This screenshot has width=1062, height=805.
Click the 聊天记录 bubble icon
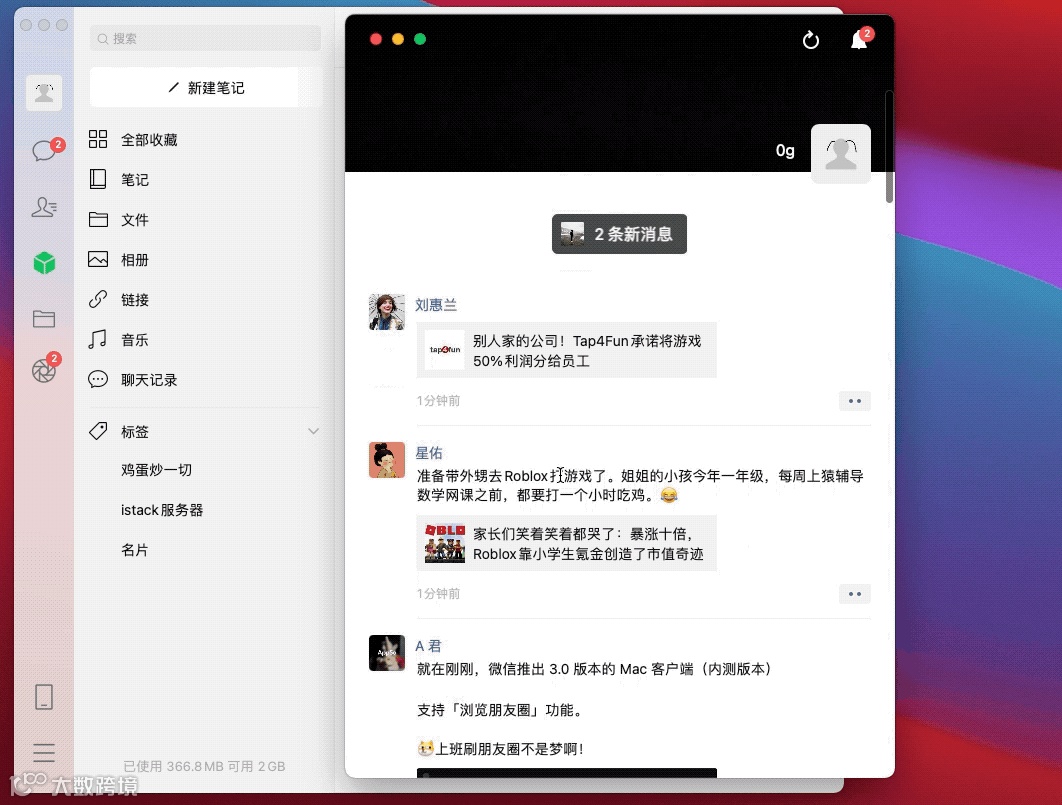(98, 379)
